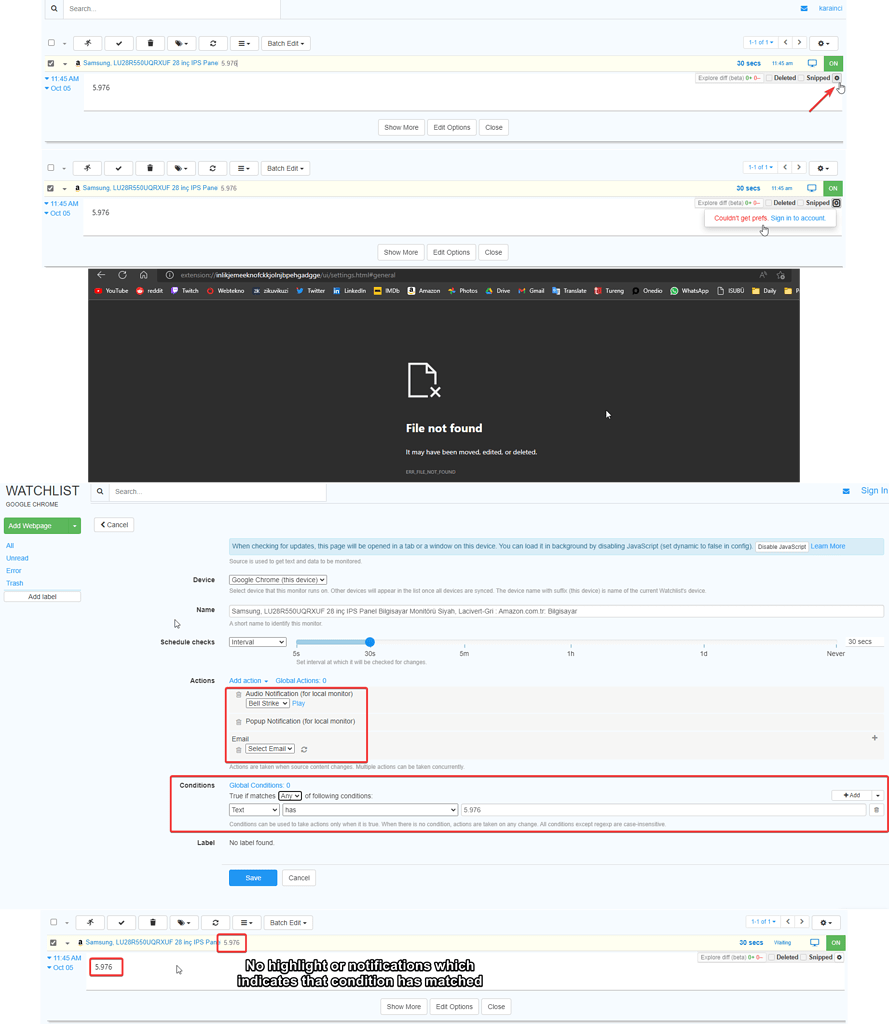Screen dimensions: 889x1024
Task: Open the Any match-type dropdown
Action: [290, 796]
